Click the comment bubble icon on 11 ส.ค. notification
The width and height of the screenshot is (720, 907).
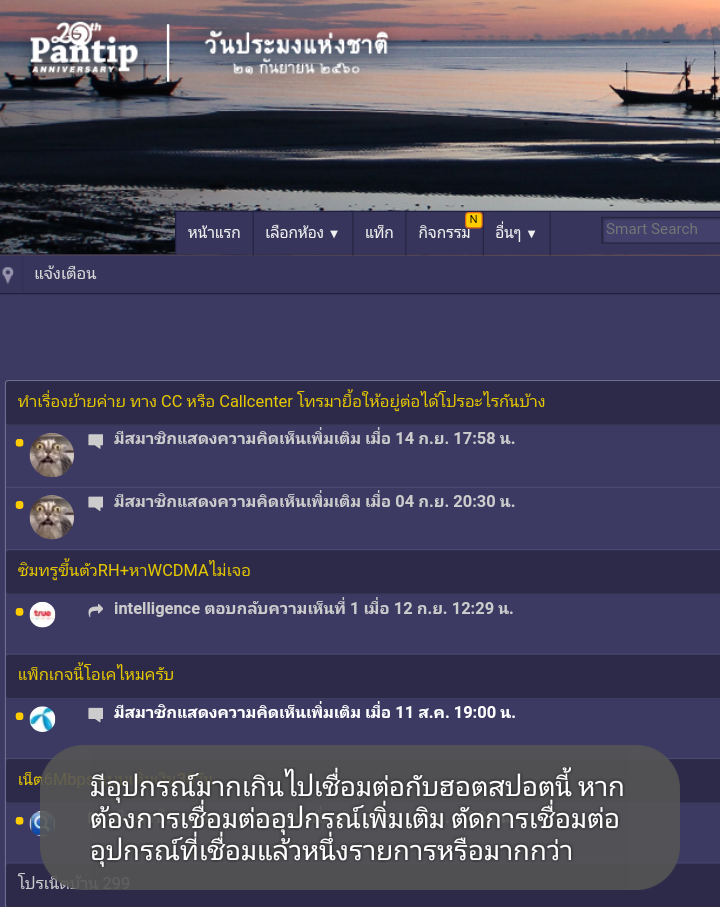(95, 714)
